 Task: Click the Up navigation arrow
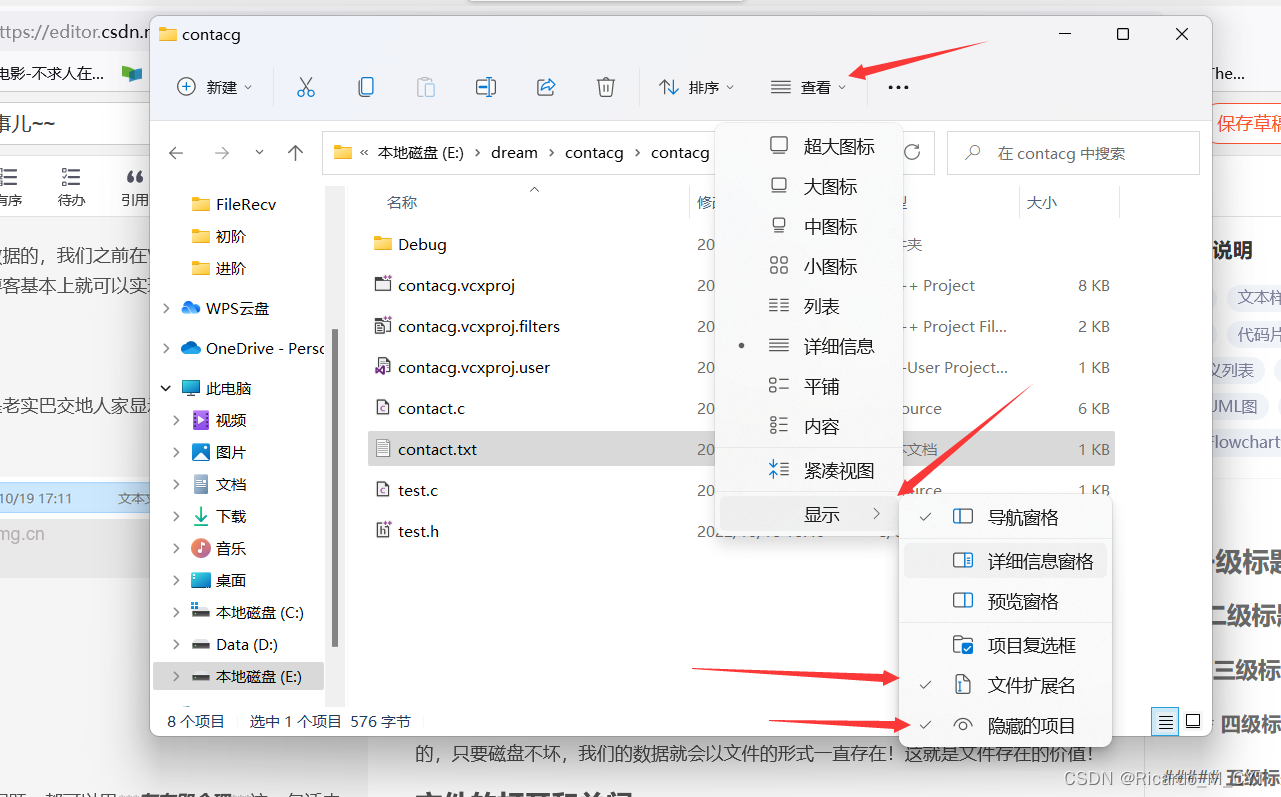[x=295, y=152]
